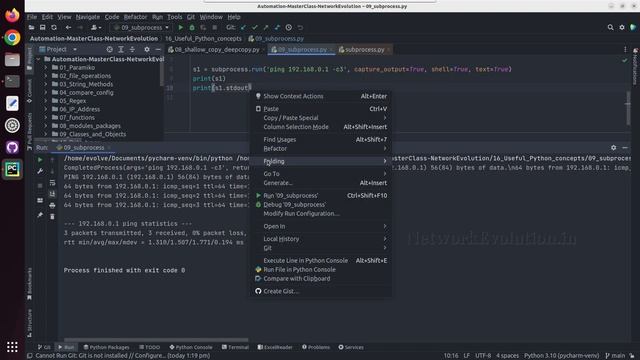Screen dimensions: 640x360
Task: Open the Problems tool window button
Action: [316, 347]
